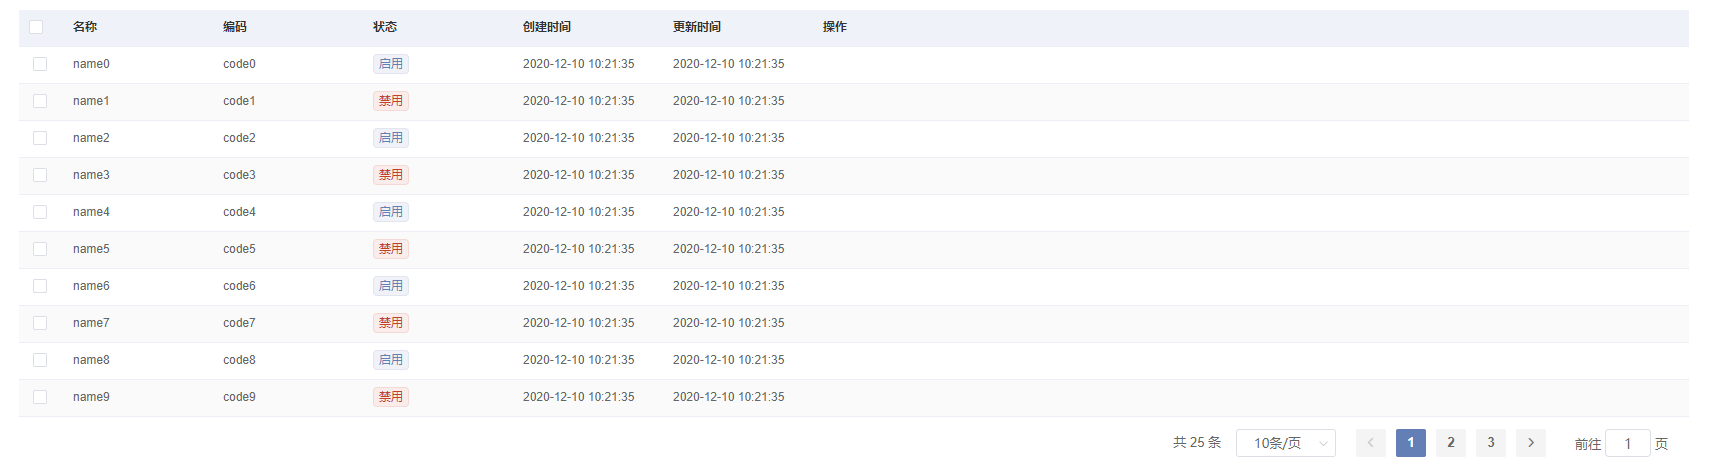Click the previous page arrow icon

[1370, 443]
